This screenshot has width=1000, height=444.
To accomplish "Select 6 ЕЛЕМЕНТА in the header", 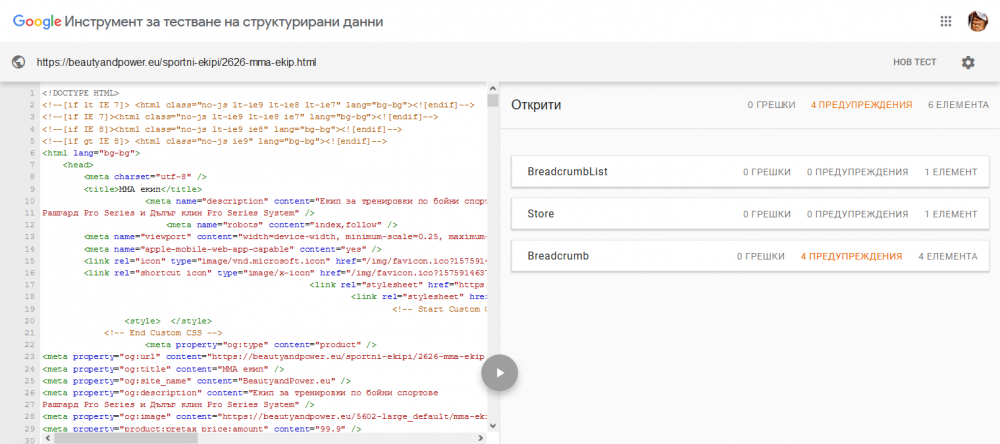I will [x=959, y=105].
